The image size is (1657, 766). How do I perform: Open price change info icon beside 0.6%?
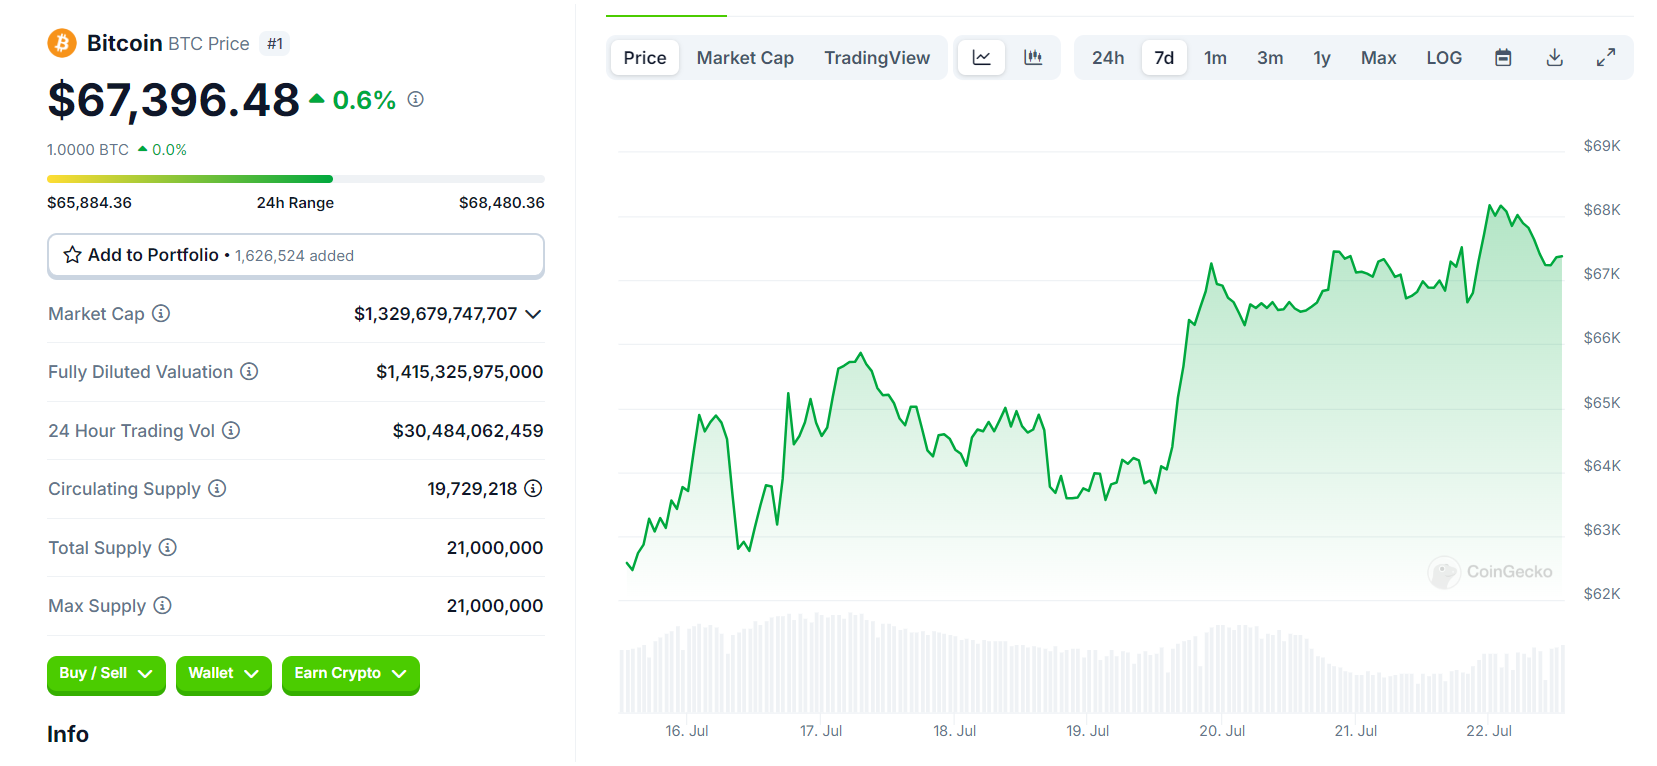pyautogui.click(x=416, y=99)
